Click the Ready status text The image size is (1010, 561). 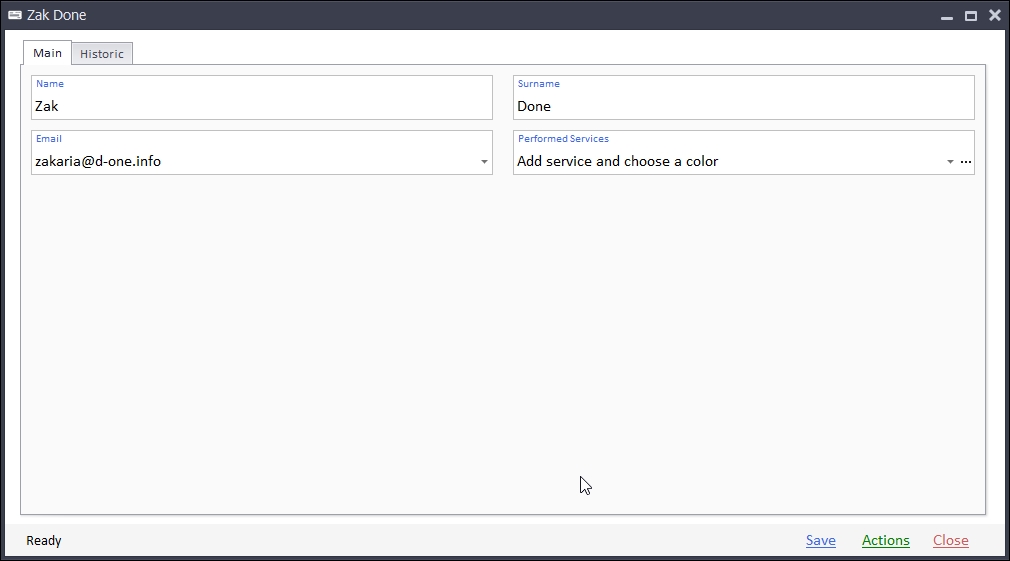[x=44, y=541]
